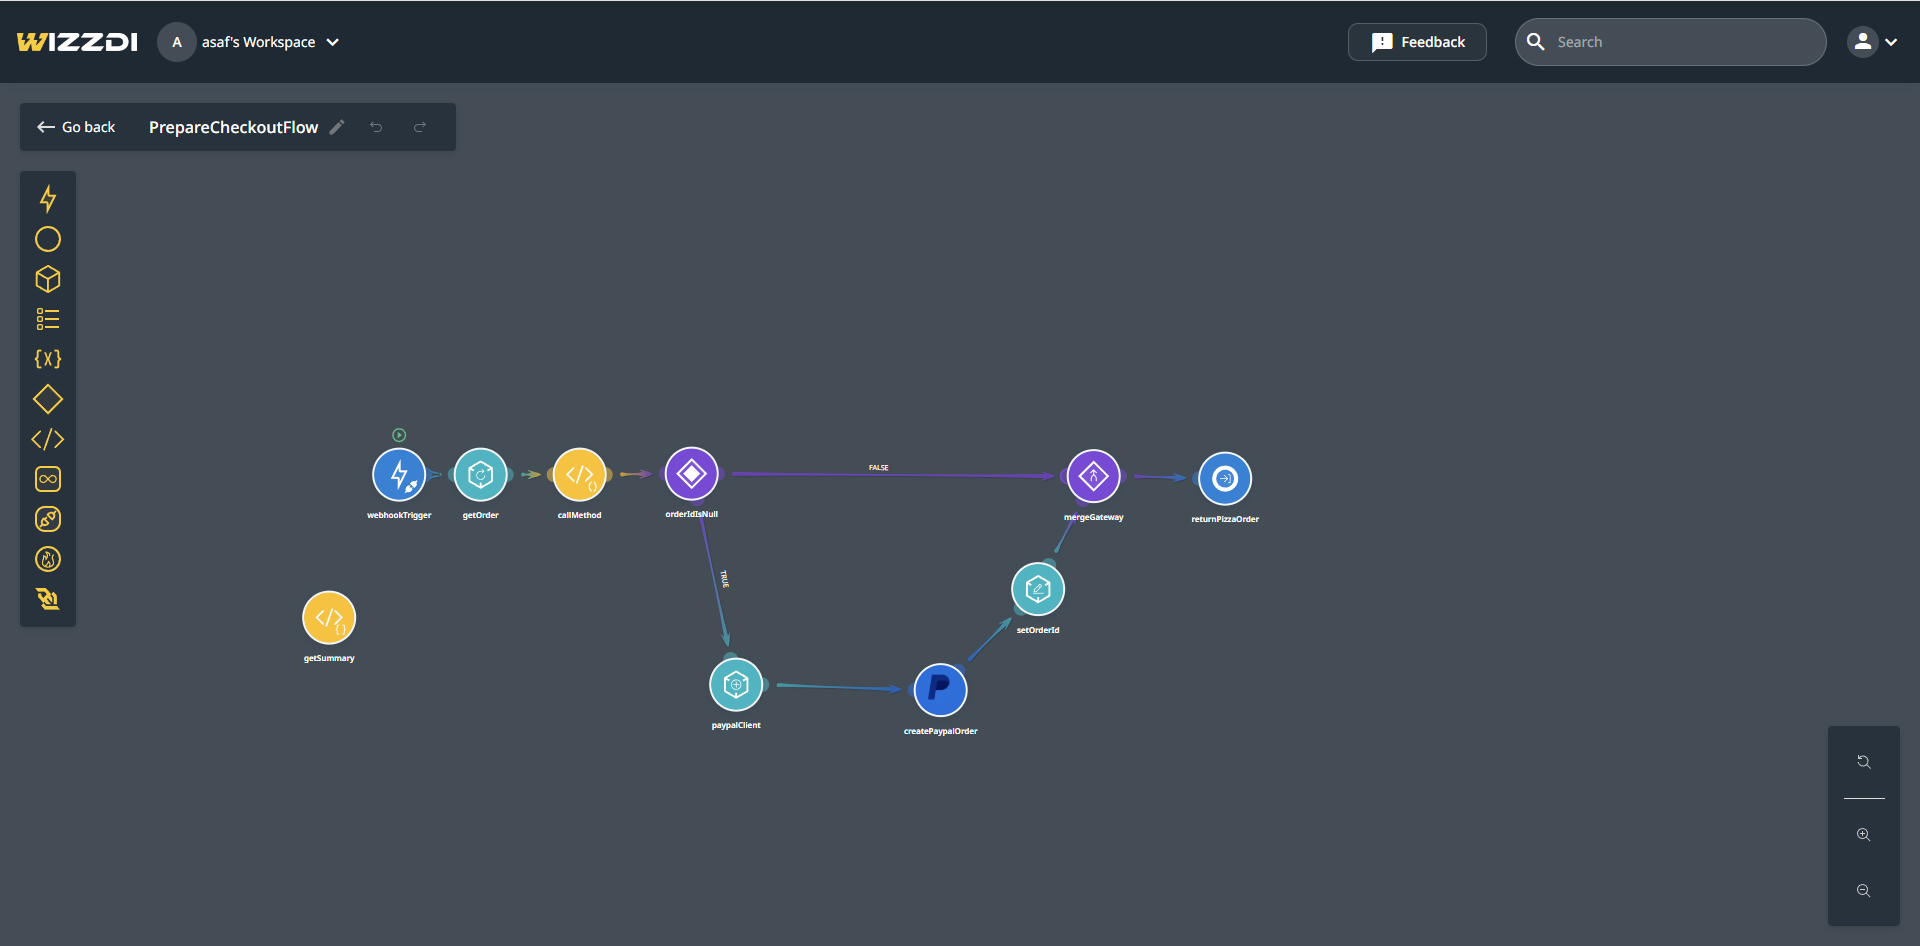
Task: Pick the list tool in sidebar
Action: (48, 319)
